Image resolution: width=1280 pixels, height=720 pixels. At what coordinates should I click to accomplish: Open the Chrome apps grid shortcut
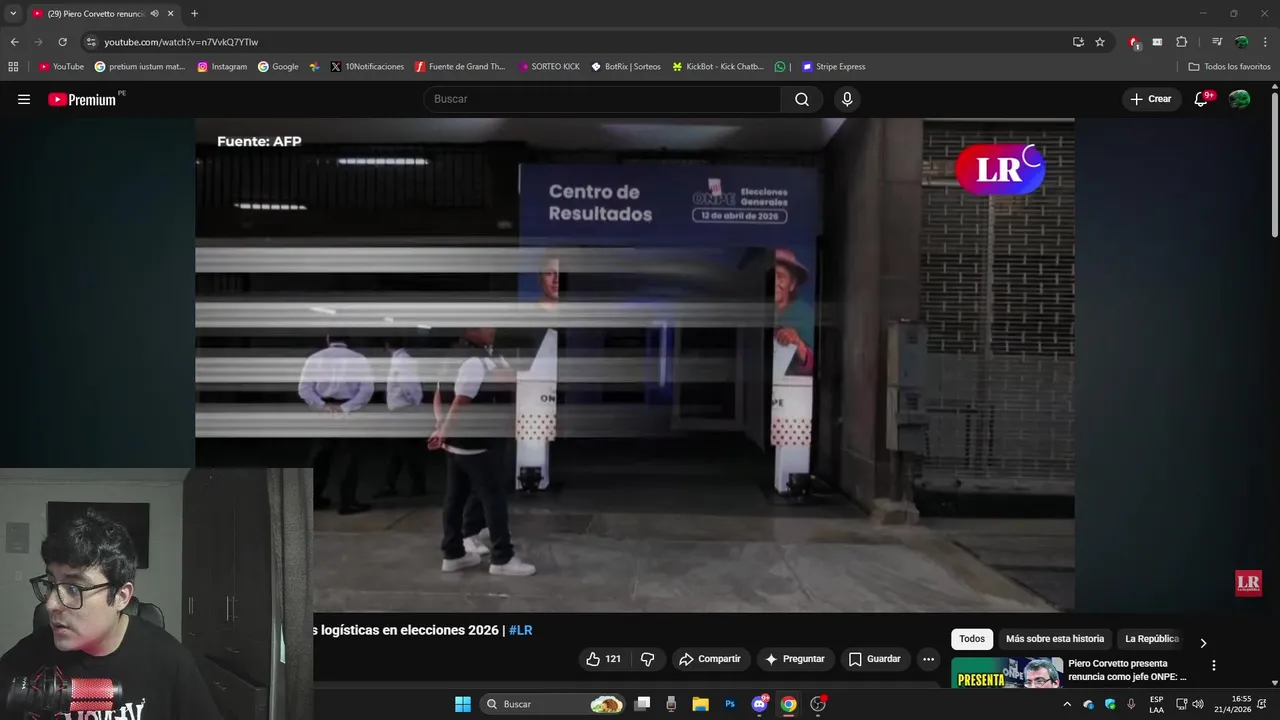pos(13,67)
